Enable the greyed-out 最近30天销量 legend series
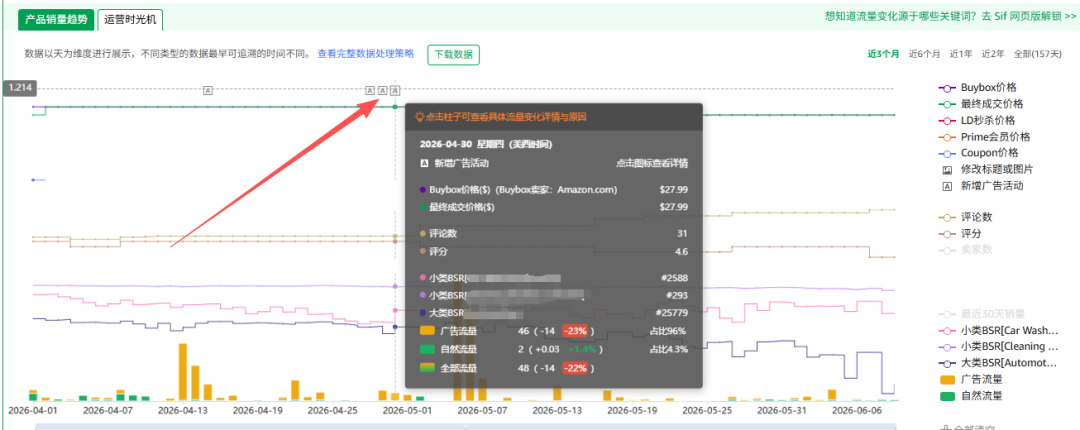This screenshot has height=430, width=1080. coord(982,314)
